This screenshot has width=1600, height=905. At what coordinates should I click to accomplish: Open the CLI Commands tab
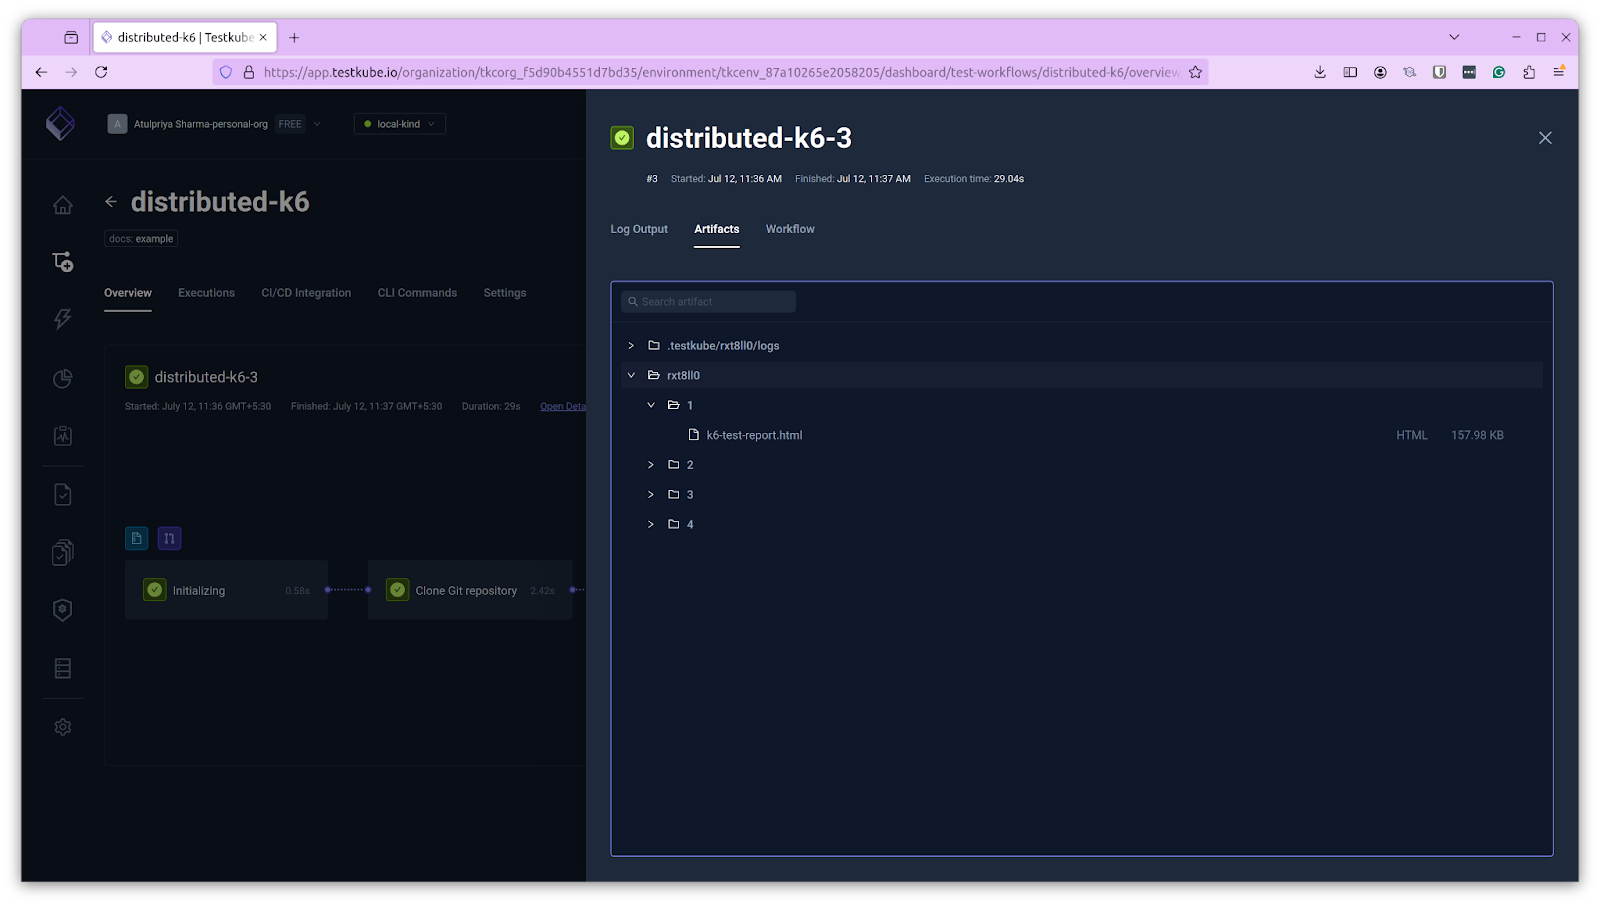(417, 293)
